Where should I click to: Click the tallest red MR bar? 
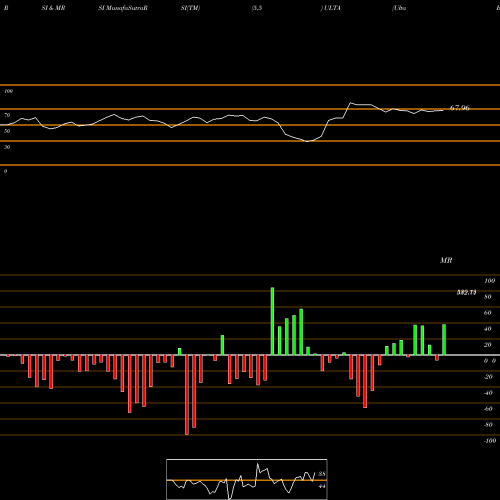187,395
